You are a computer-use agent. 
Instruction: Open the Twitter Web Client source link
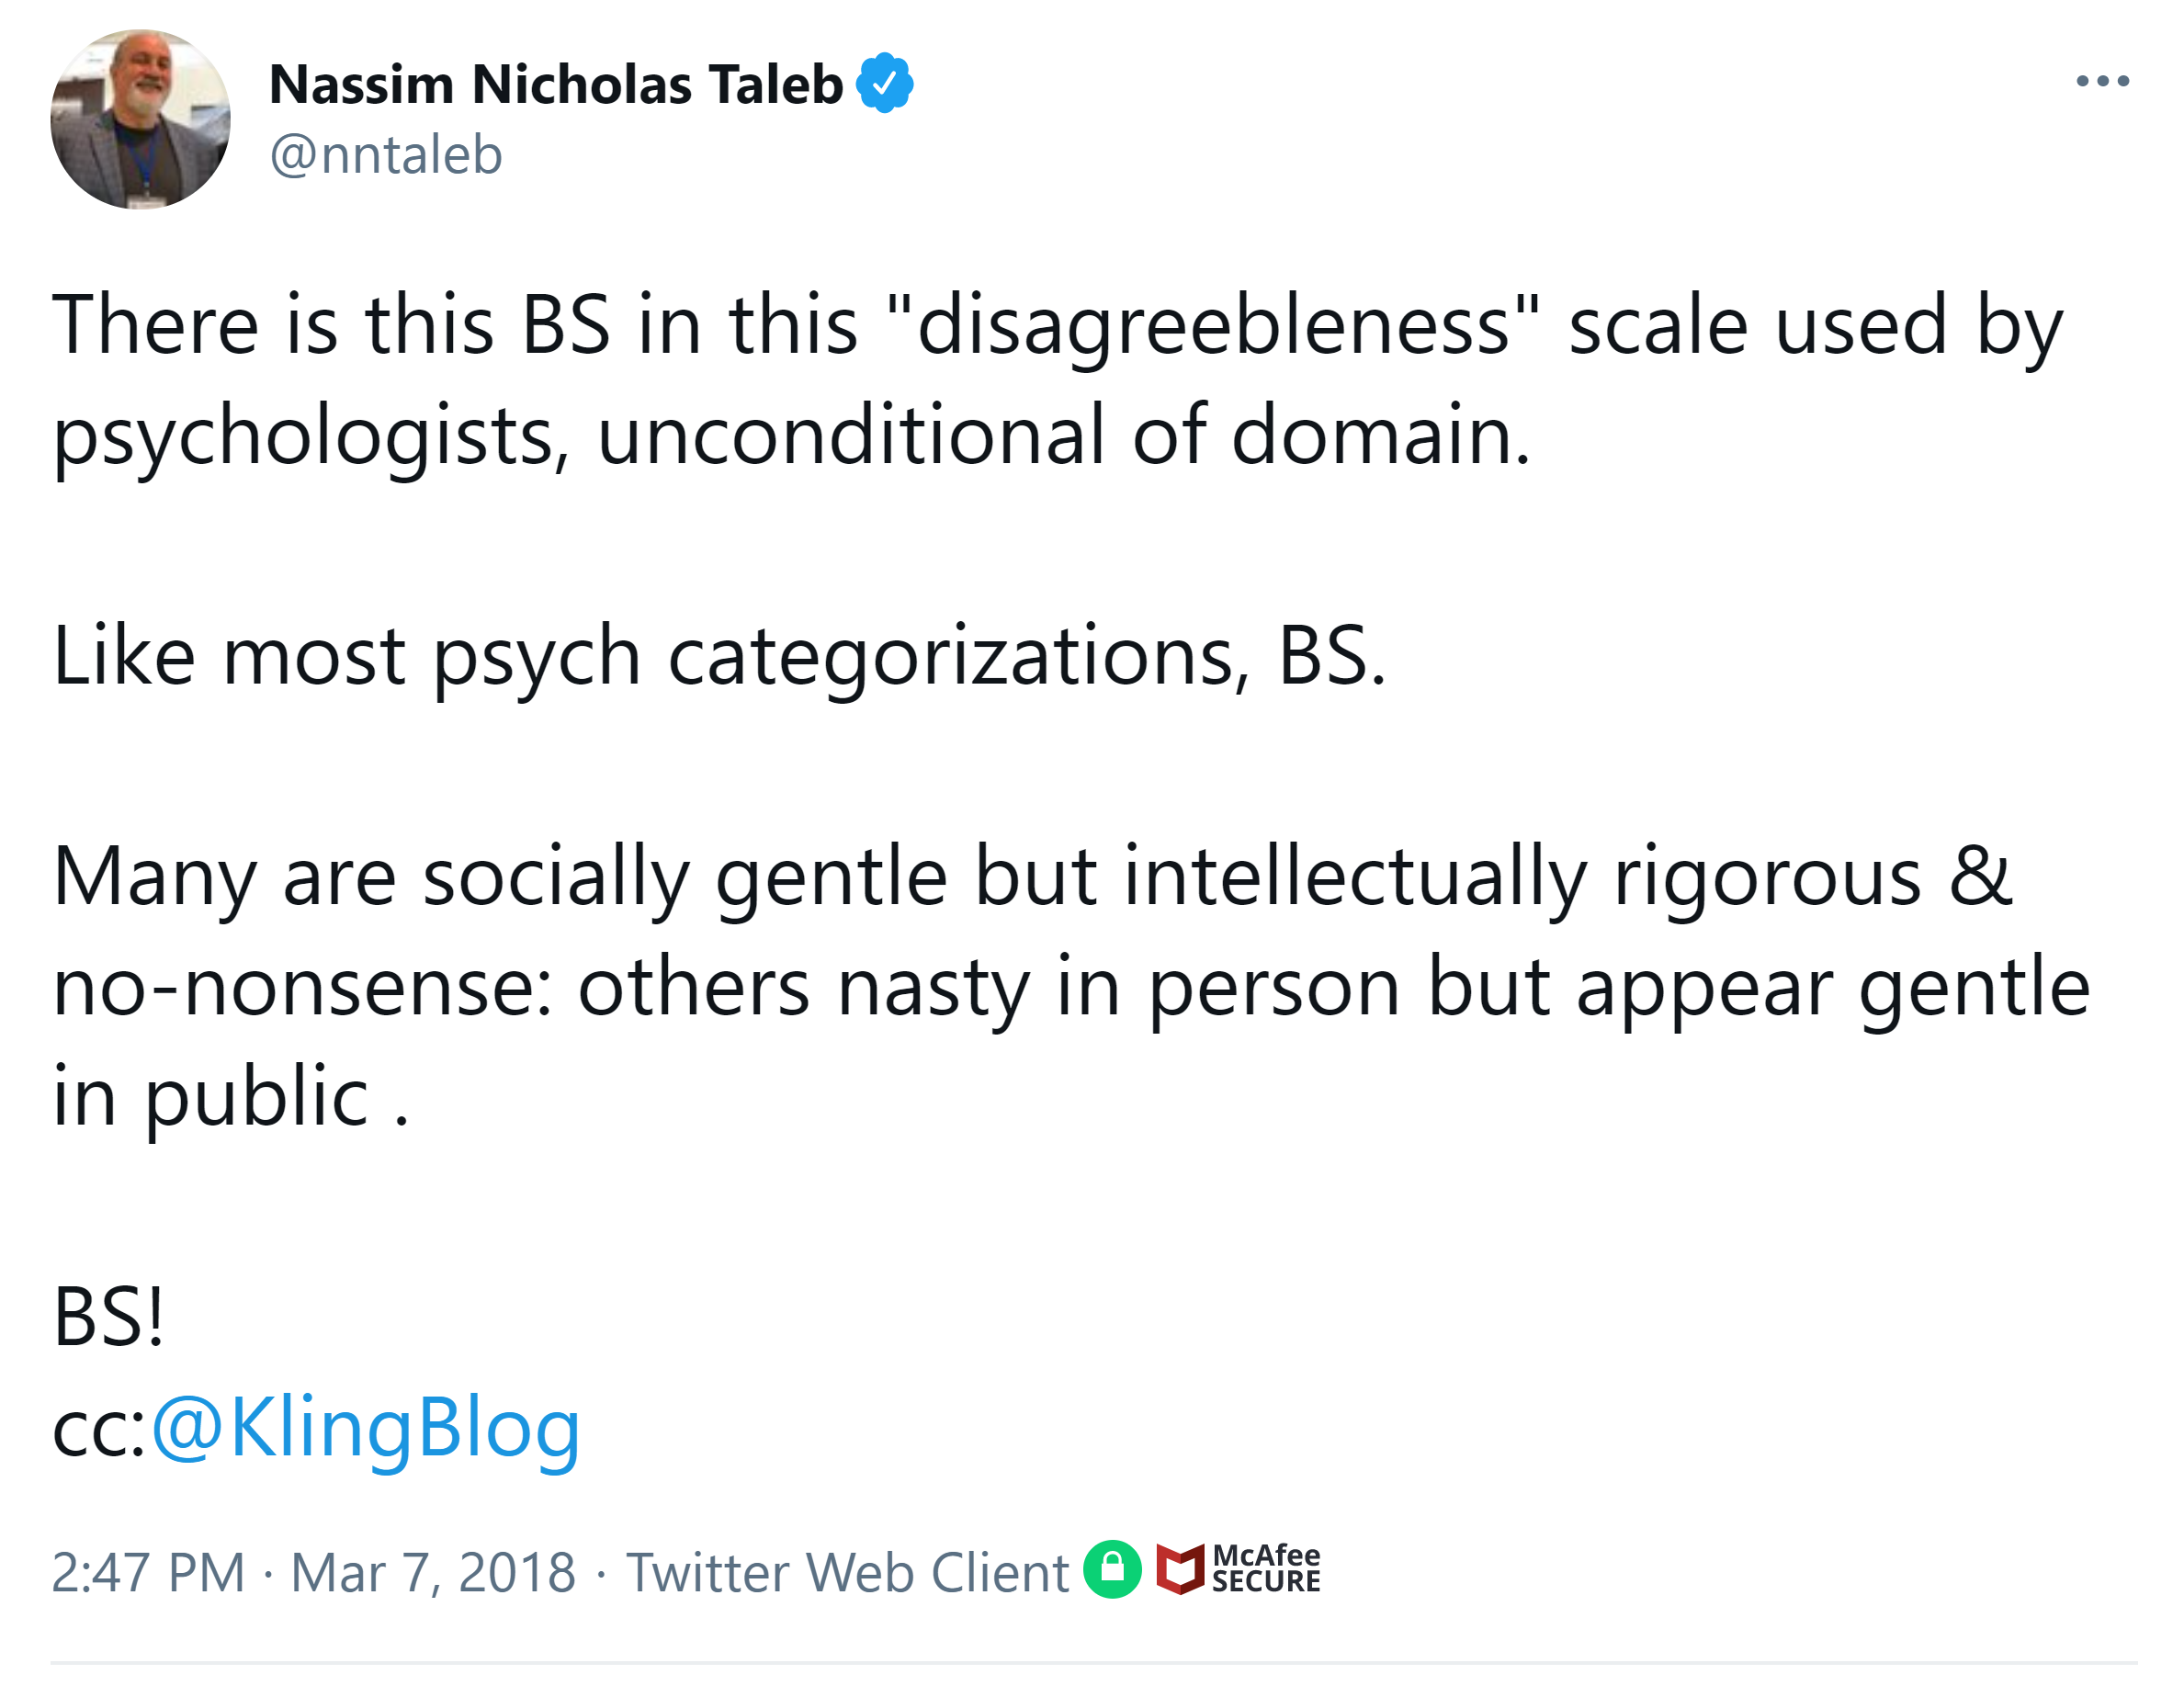[x=847, y=1572]
